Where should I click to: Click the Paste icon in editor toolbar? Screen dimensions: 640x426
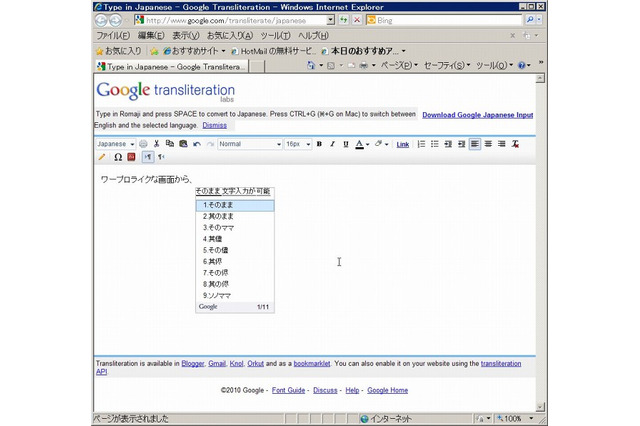pyautogui.click(x=183, y=144)
